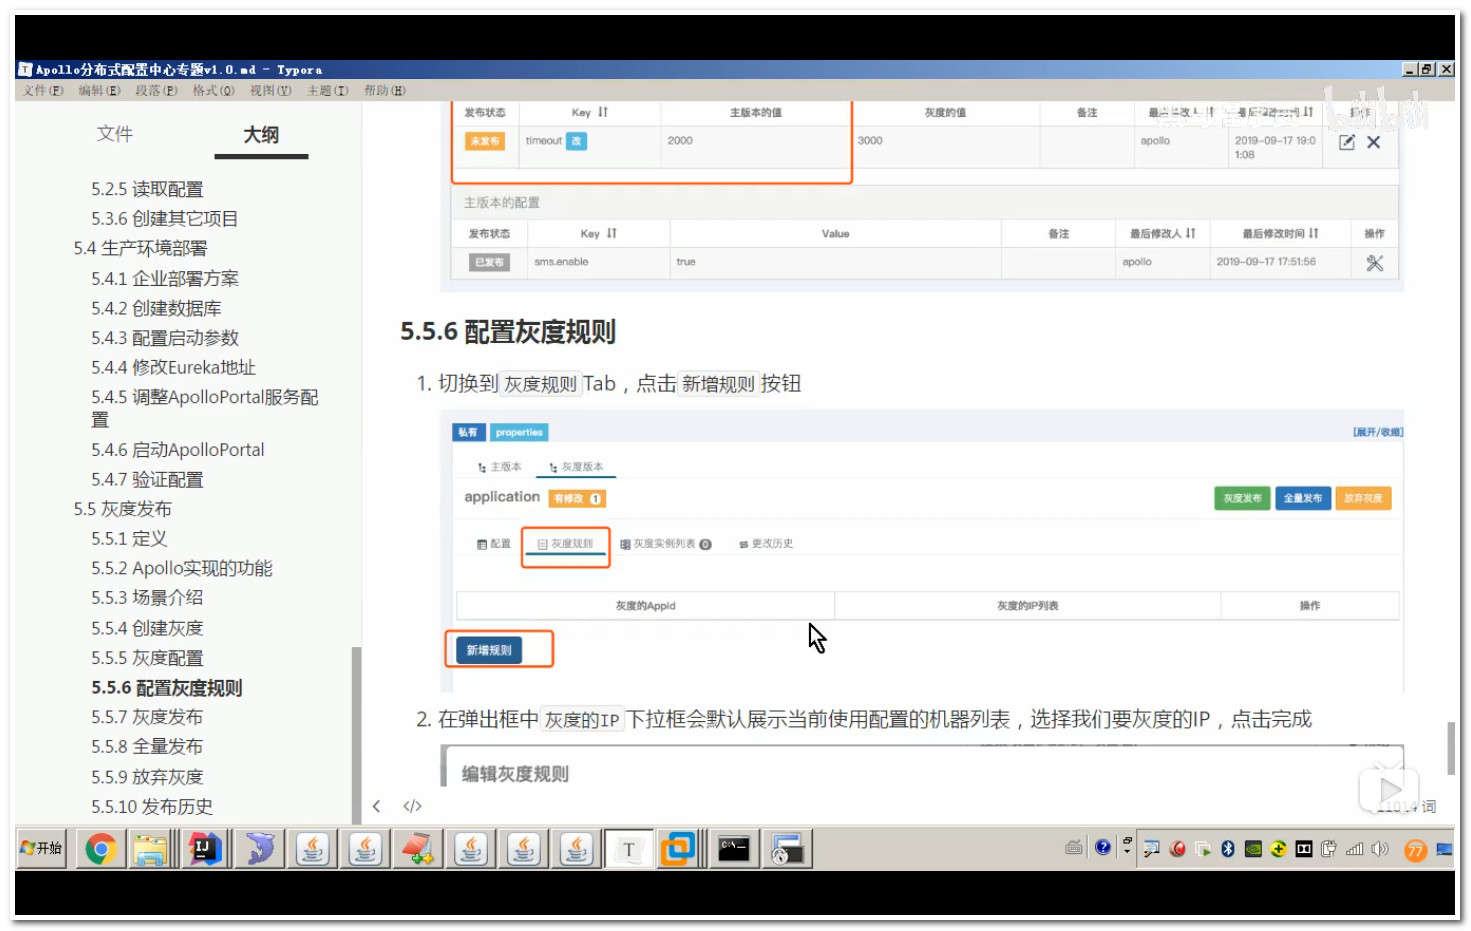
Task: Select the 新增规则 screenshot image in document
Action: (x=922, y=551)
